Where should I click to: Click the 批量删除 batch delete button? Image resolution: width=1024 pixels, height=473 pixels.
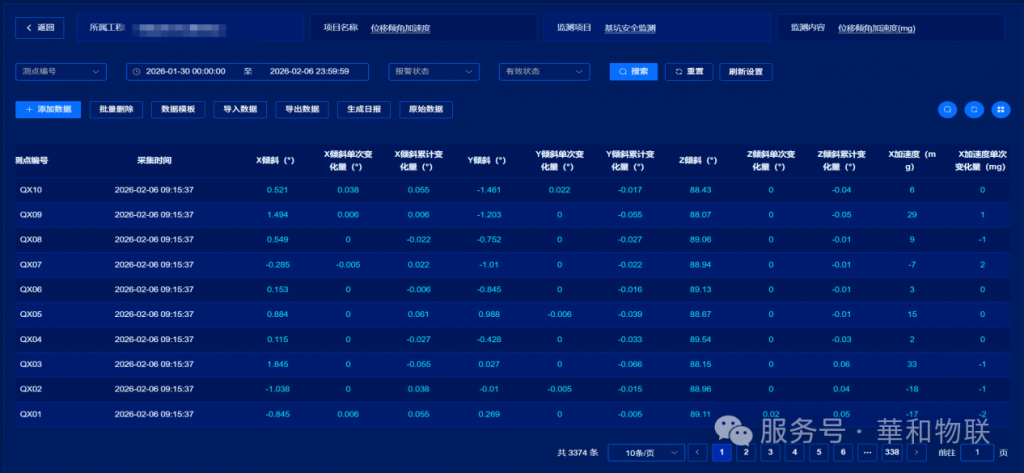(116, 110)
